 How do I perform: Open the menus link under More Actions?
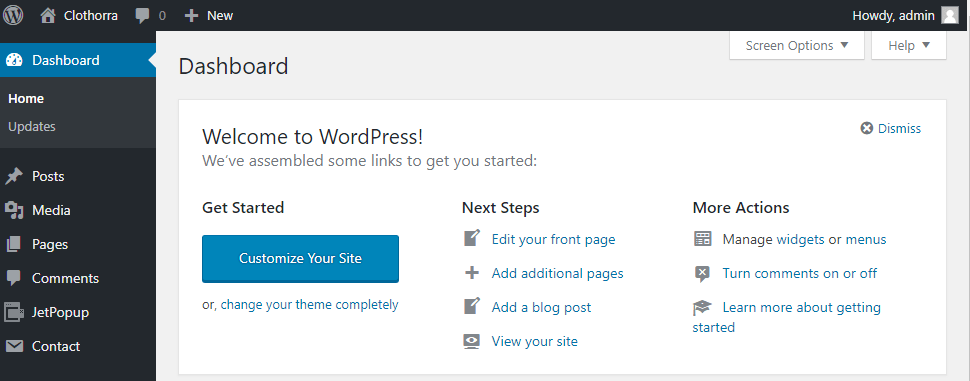(865, 239)
